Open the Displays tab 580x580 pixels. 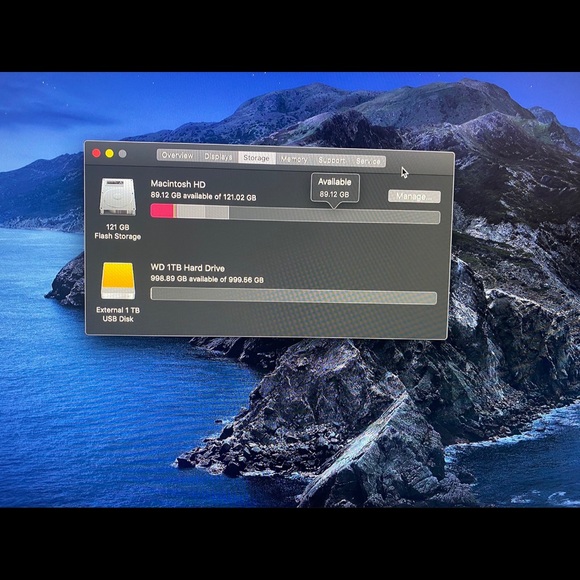[x=218, y=157]
